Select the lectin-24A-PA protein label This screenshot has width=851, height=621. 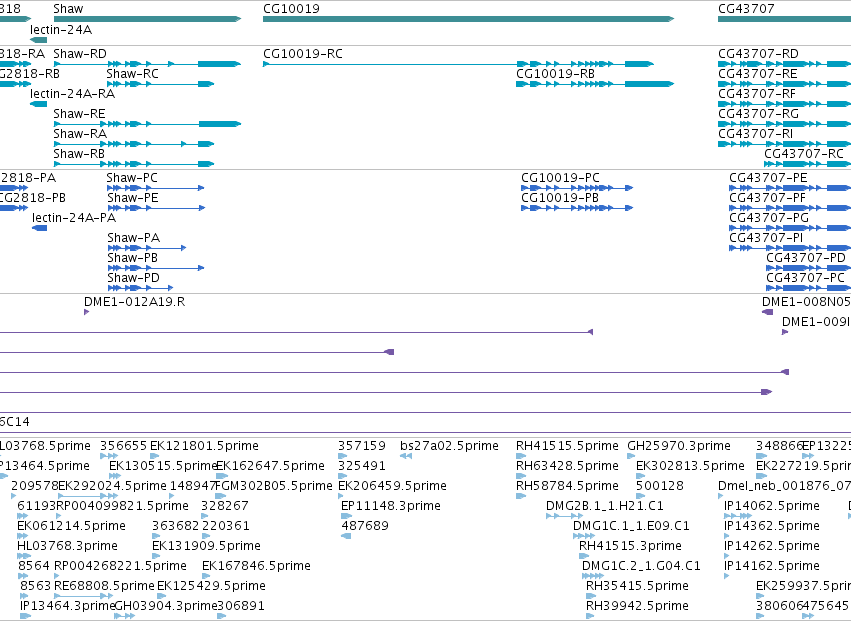pyautogui.click(x=74, y=218)
